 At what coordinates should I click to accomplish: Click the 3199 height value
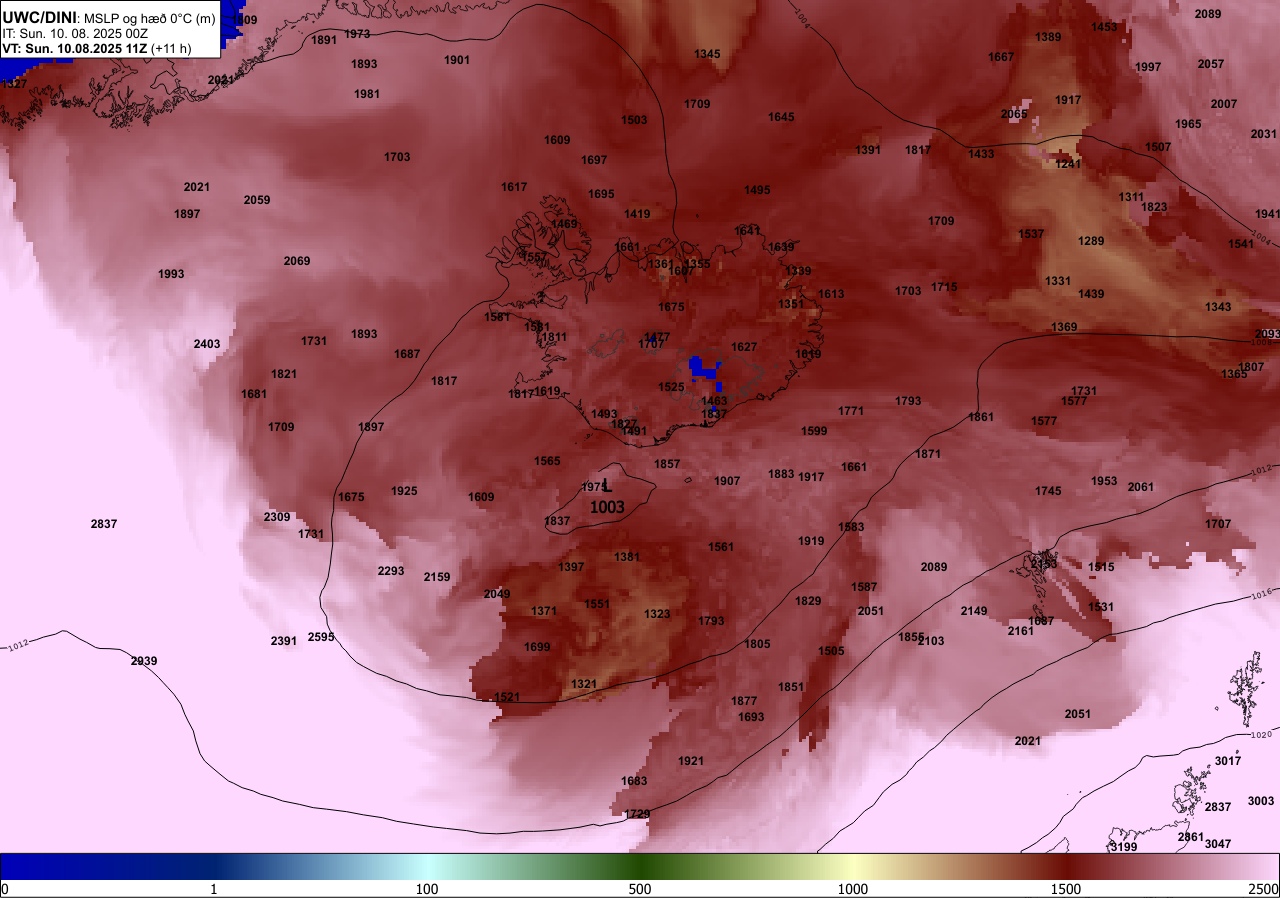click(1124, 847)
